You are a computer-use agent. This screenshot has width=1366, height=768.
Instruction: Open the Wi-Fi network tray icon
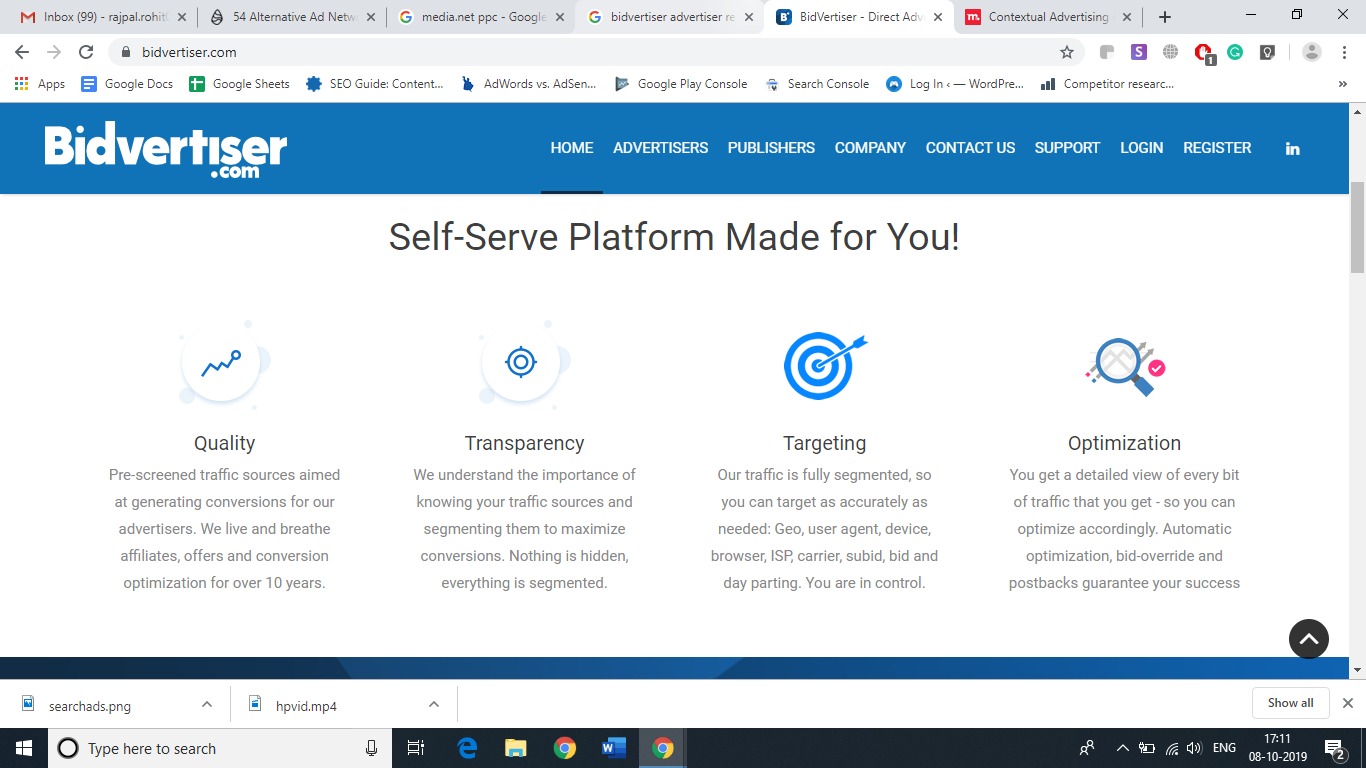coord(1171,748)
